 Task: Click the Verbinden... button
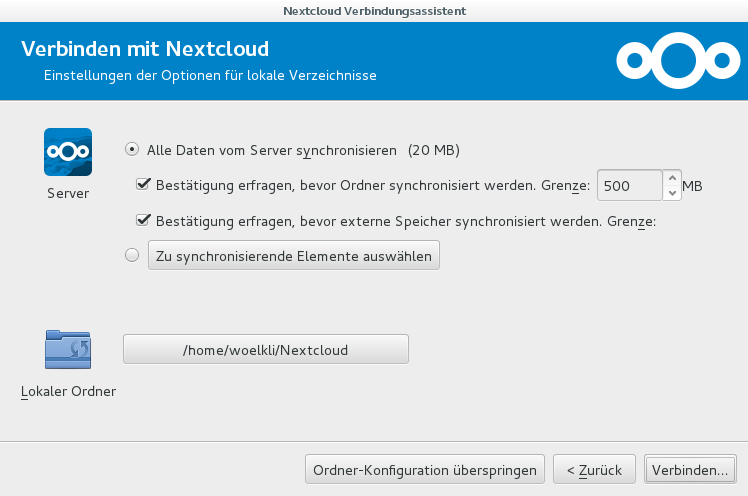690,469
